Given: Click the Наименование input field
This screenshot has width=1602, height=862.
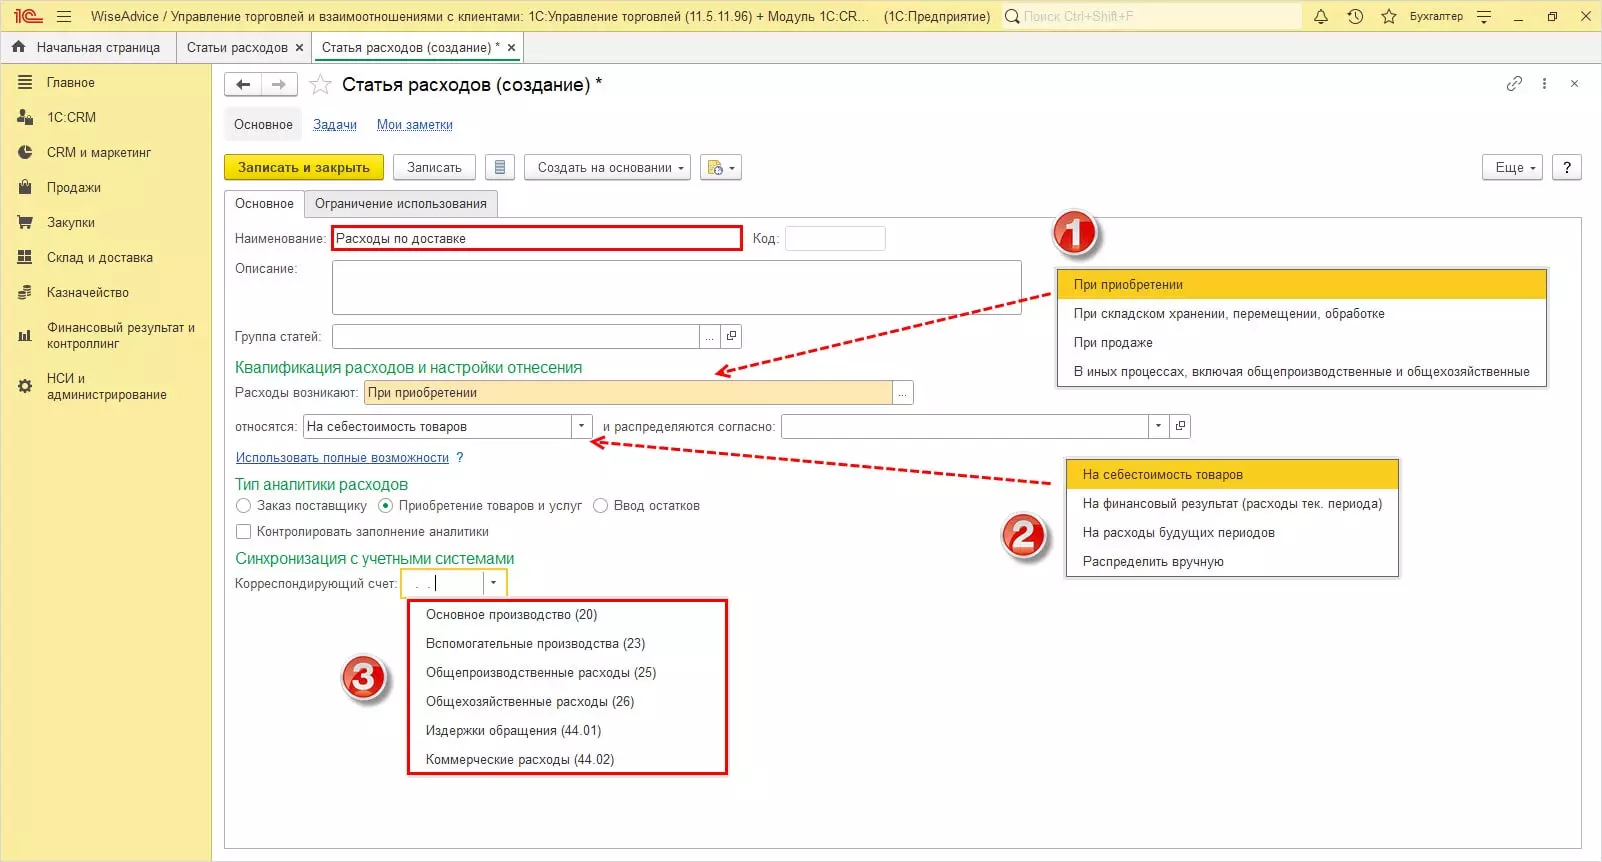Looking at the screenshot, I should [x=537, y=239].
